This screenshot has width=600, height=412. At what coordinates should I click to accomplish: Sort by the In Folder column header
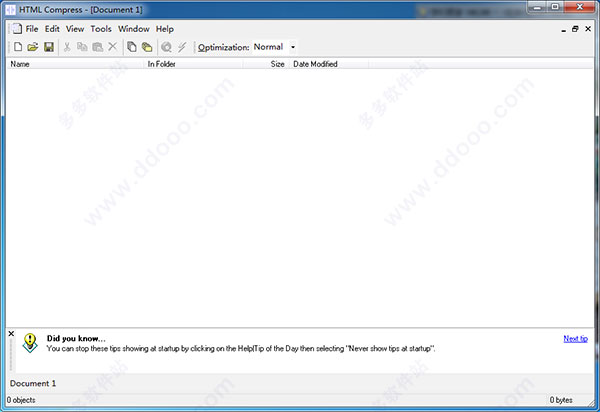point(193,64)
